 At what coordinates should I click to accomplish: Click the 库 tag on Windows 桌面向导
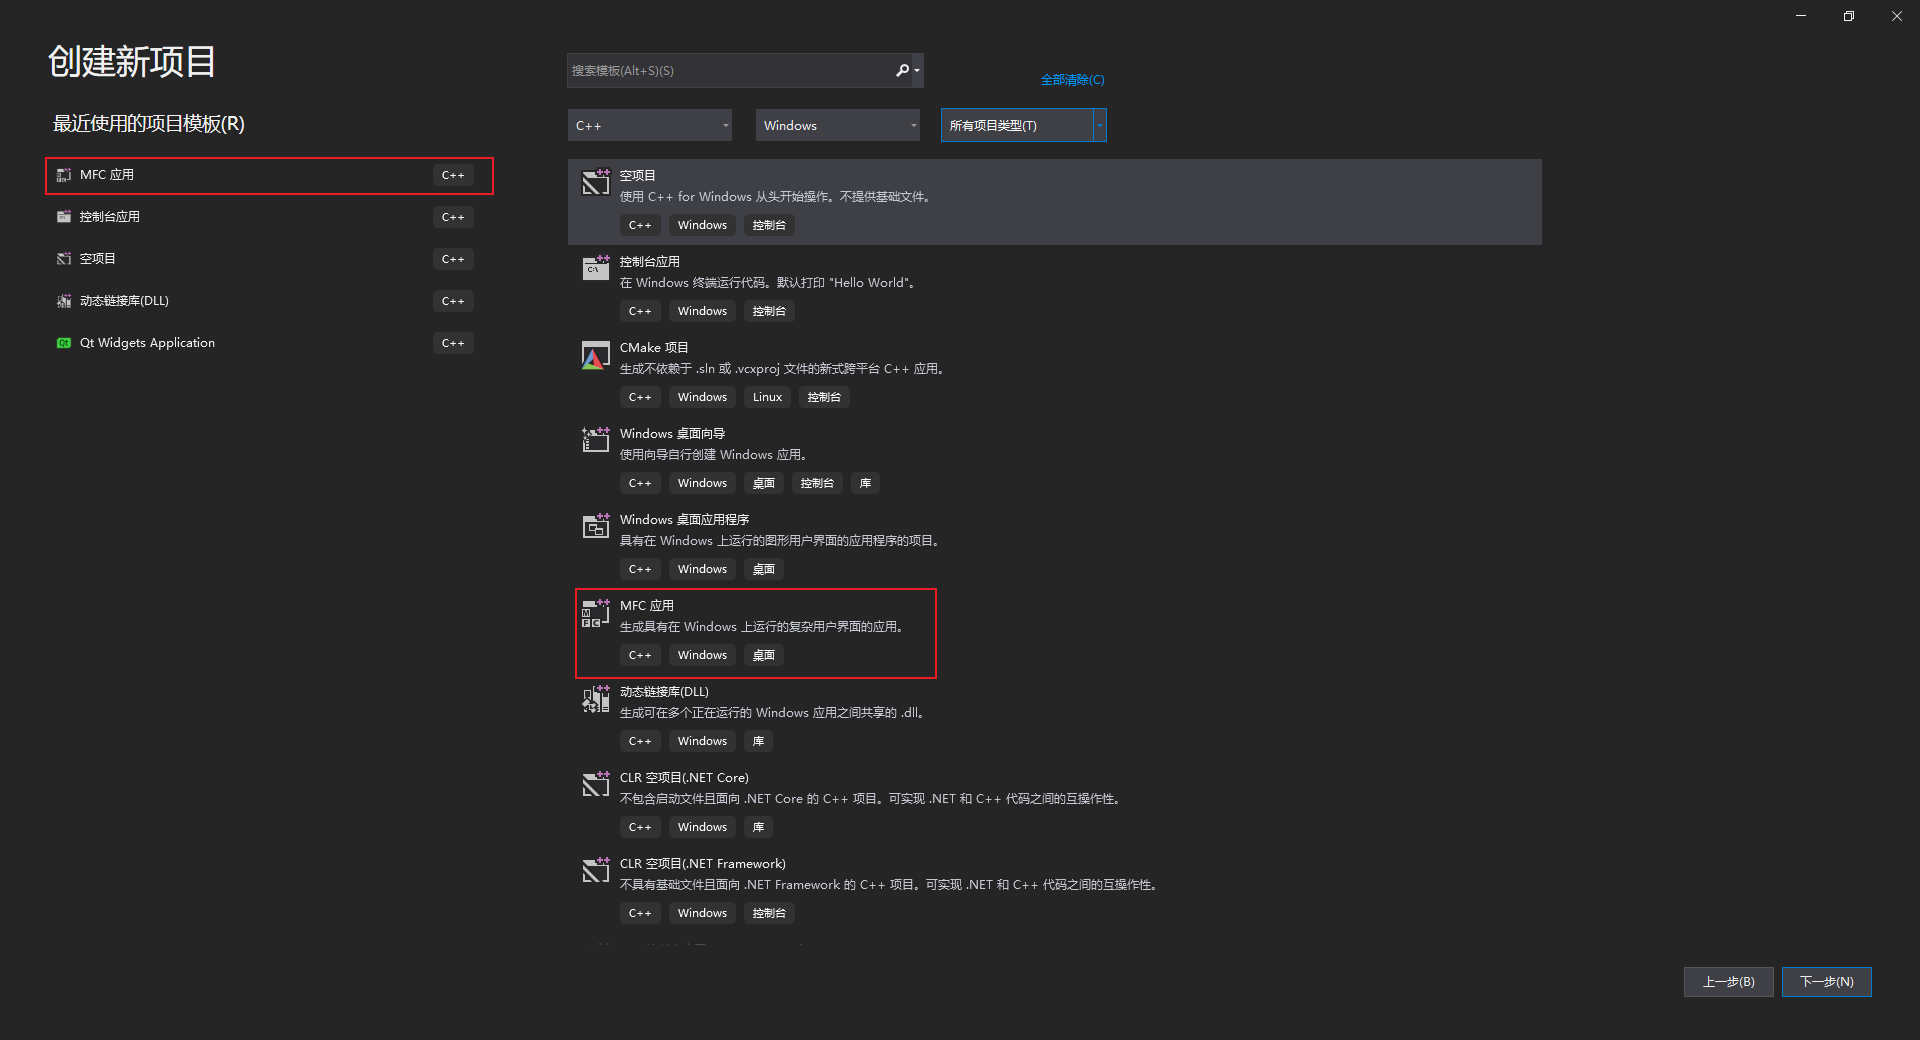[865, 483]
